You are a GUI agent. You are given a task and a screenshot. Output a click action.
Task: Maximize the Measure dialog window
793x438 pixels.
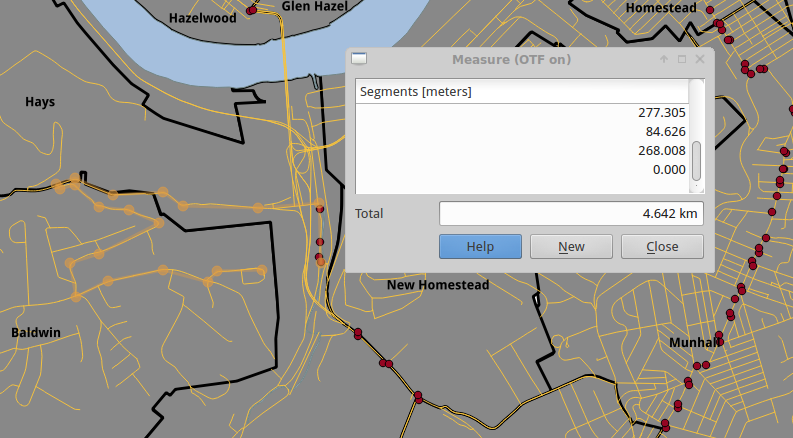681,60
